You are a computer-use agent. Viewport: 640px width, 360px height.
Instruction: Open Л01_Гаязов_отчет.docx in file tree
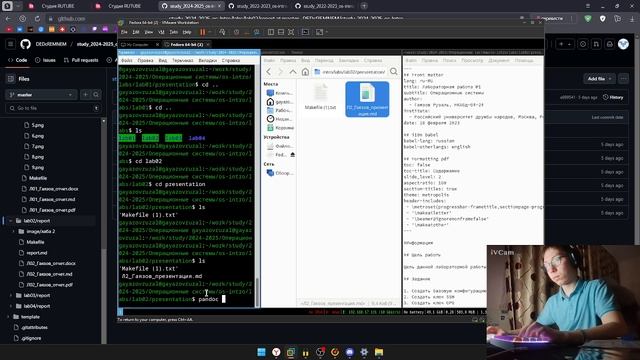(53, 189)
